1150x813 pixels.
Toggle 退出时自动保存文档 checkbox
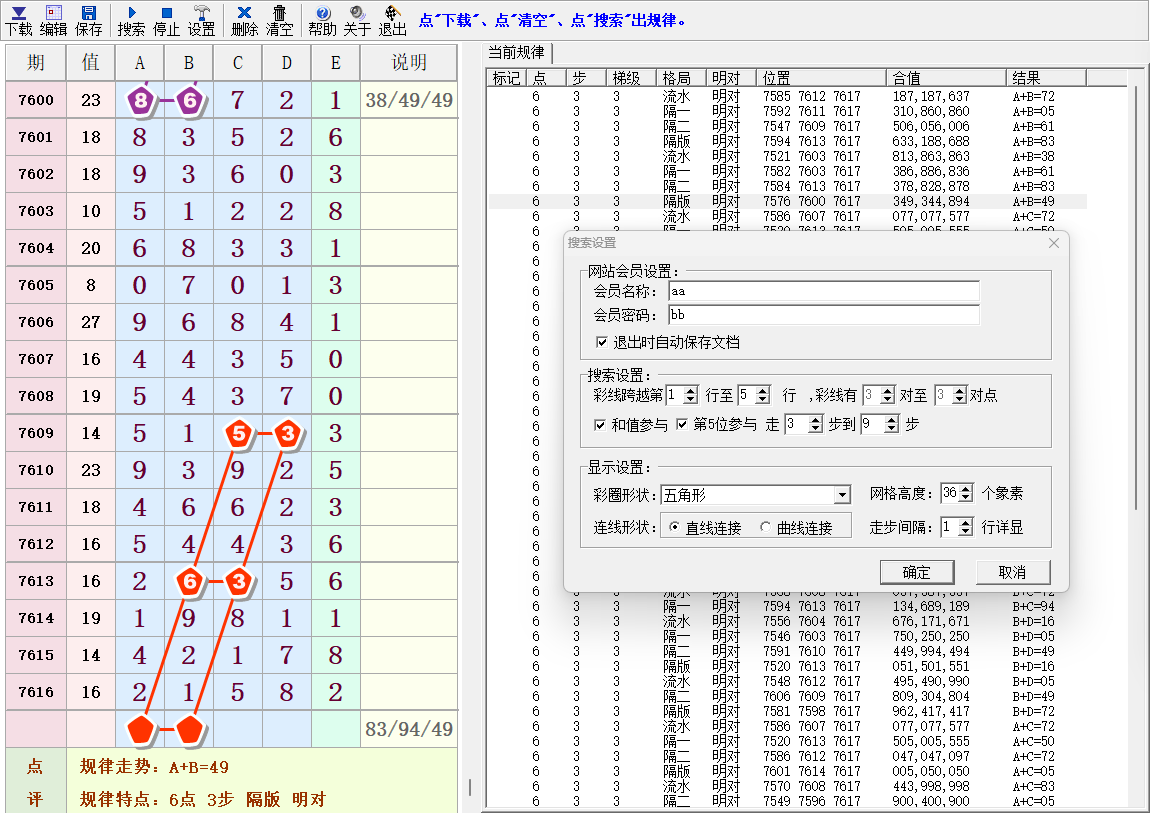[601, 342]
